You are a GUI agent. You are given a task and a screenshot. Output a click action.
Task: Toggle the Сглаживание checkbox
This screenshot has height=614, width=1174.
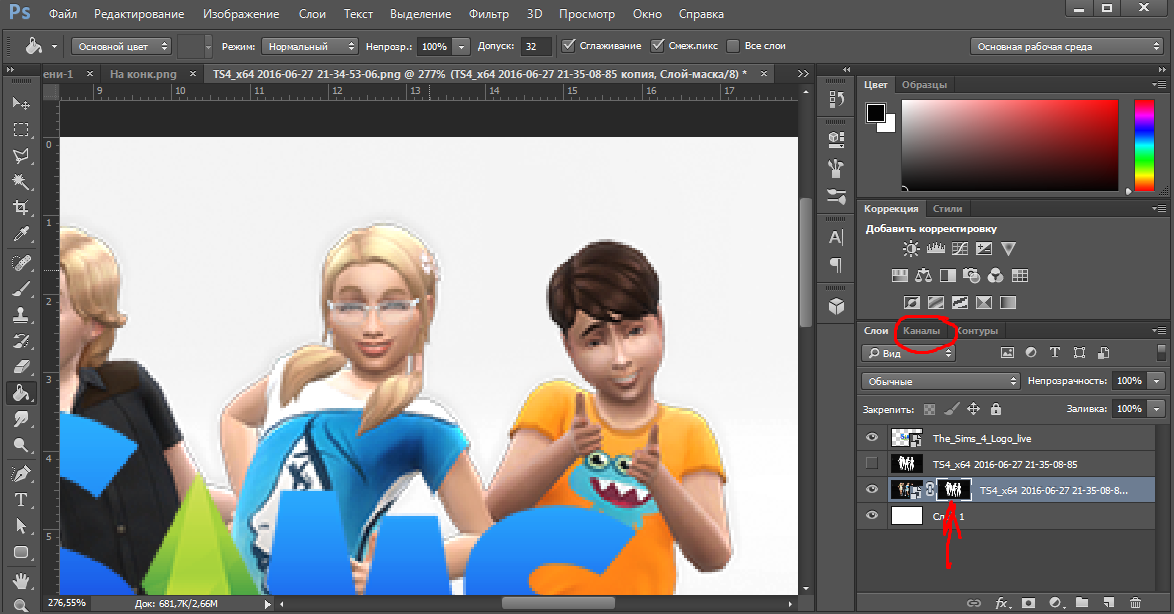pos(569,46)
